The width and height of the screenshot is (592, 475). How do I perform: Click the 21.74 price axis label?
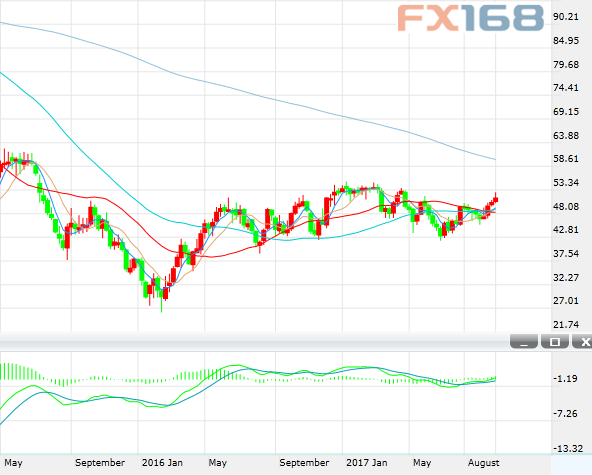click(x=566, y=324)
